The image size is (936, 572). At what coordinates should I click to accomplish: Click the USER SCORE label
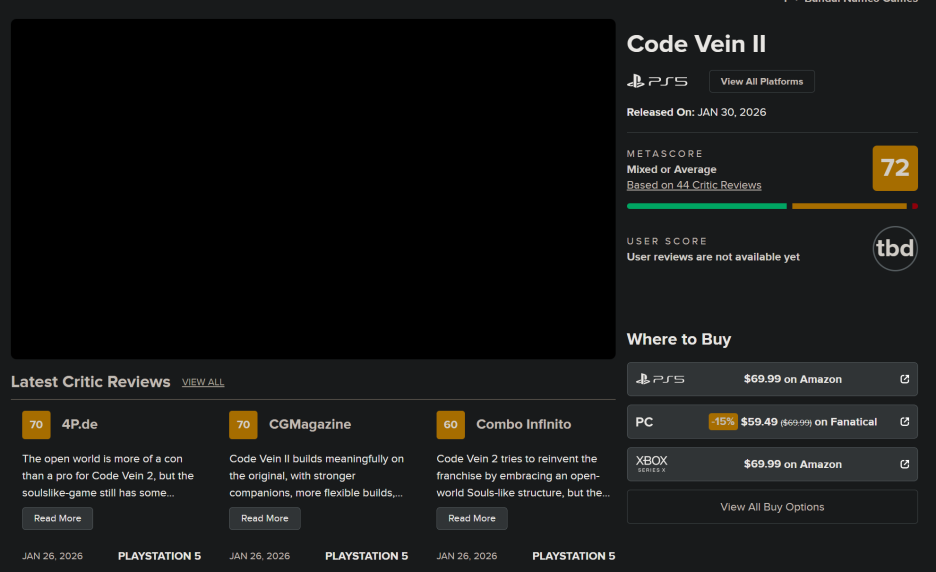[667, 241]
